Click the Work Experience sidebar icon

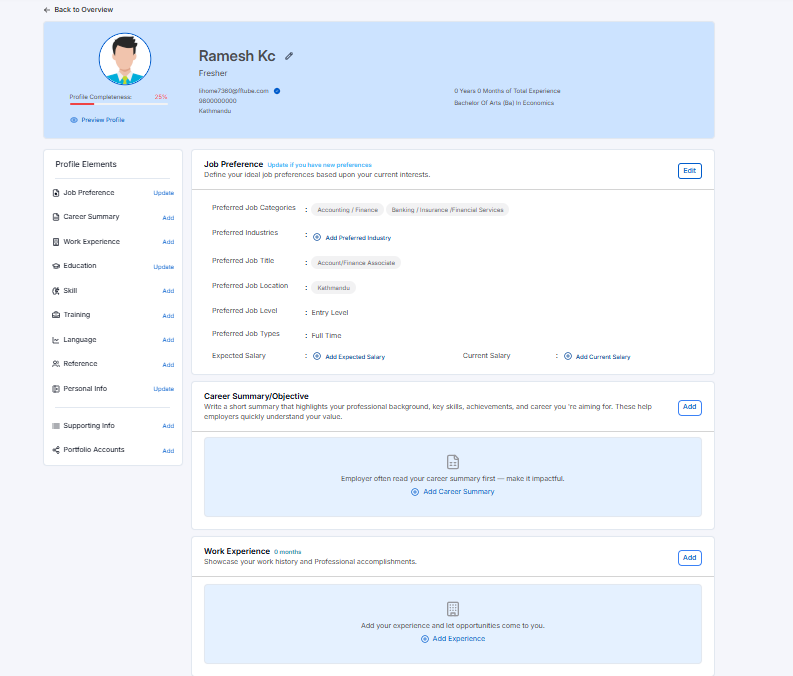point(55,242)
